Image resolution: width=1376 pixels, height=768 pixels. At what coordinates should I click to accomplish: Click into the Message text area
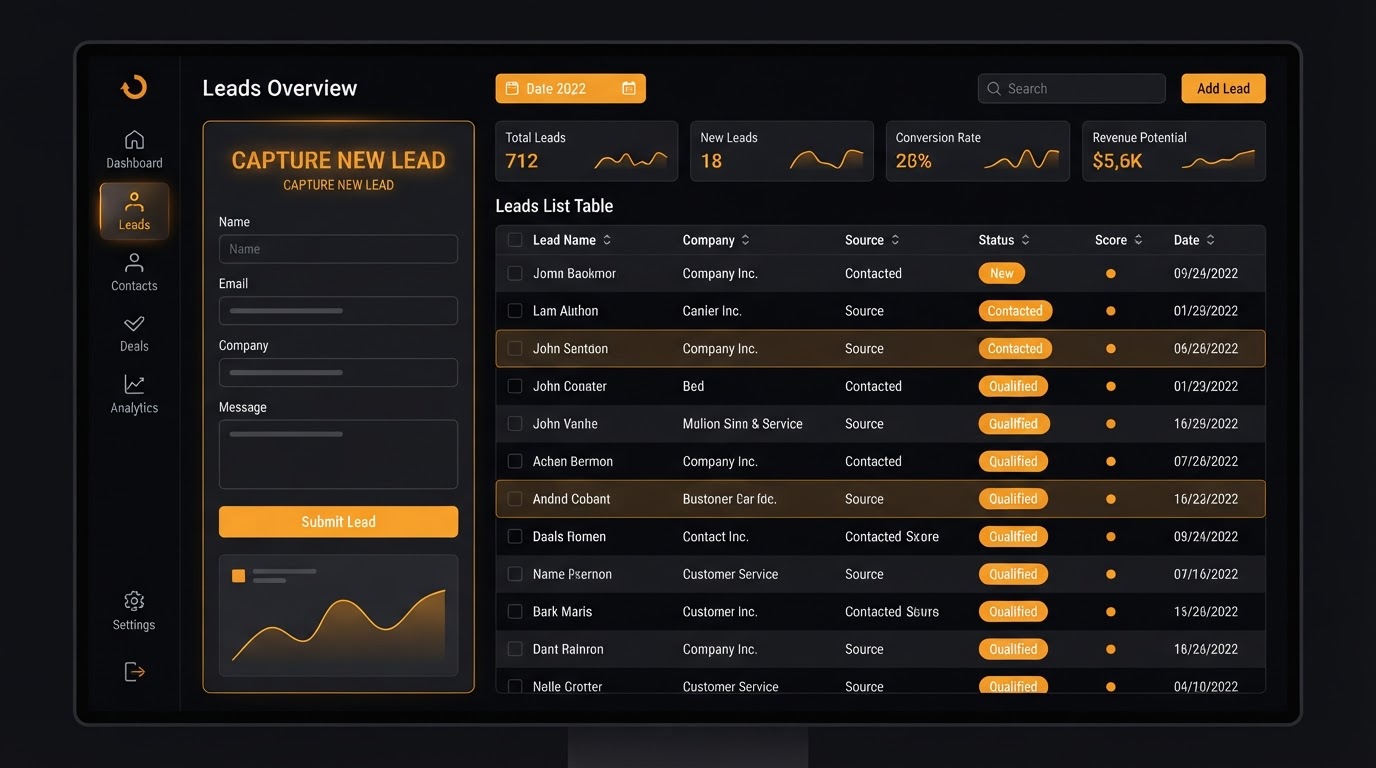(x=338, y=454)
